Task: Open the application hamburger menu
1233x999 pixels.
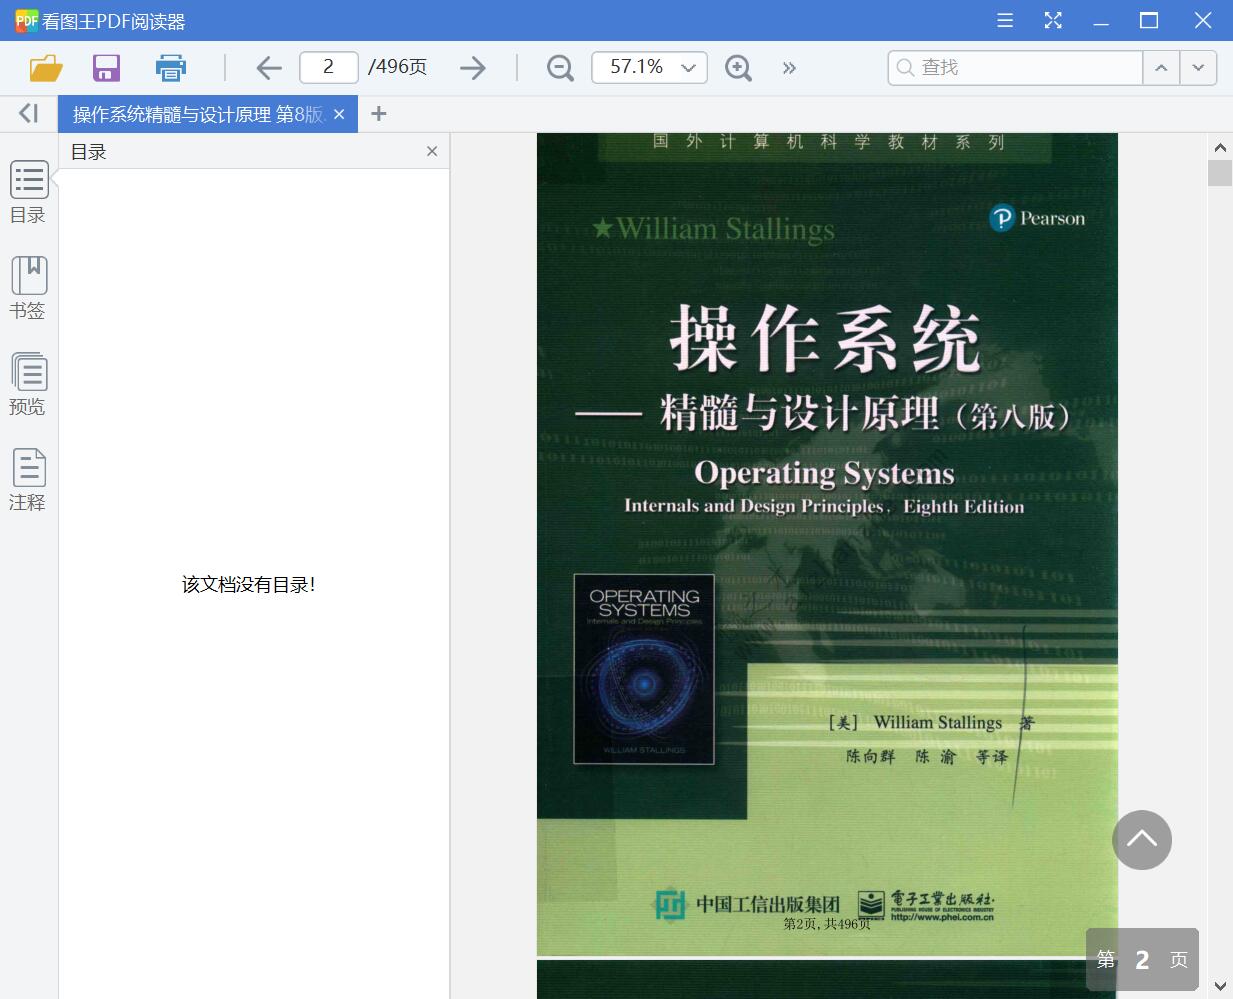Action: pyautogui.click(x=1004, y=20)
